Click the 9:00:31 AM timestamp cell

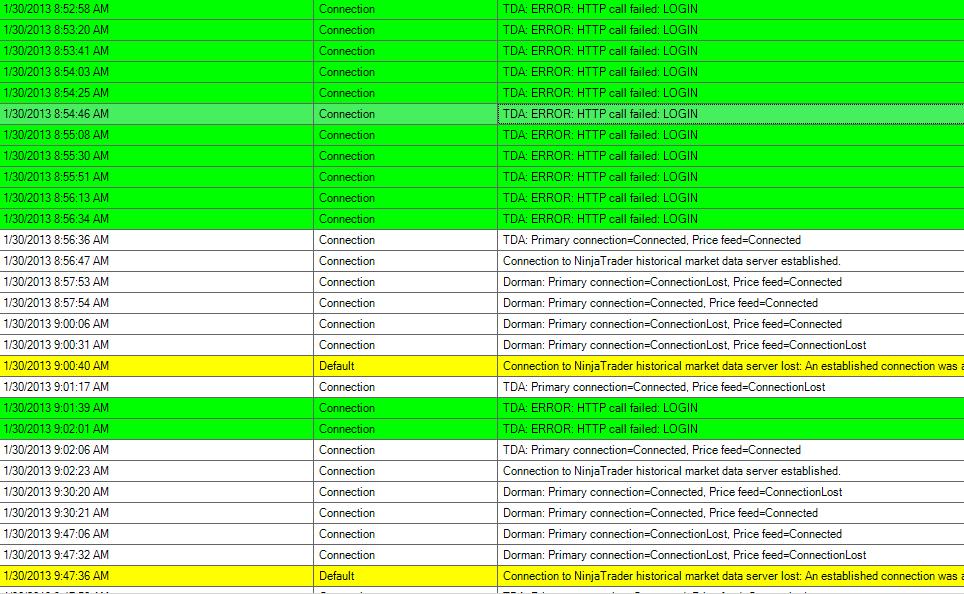point(156,344)
